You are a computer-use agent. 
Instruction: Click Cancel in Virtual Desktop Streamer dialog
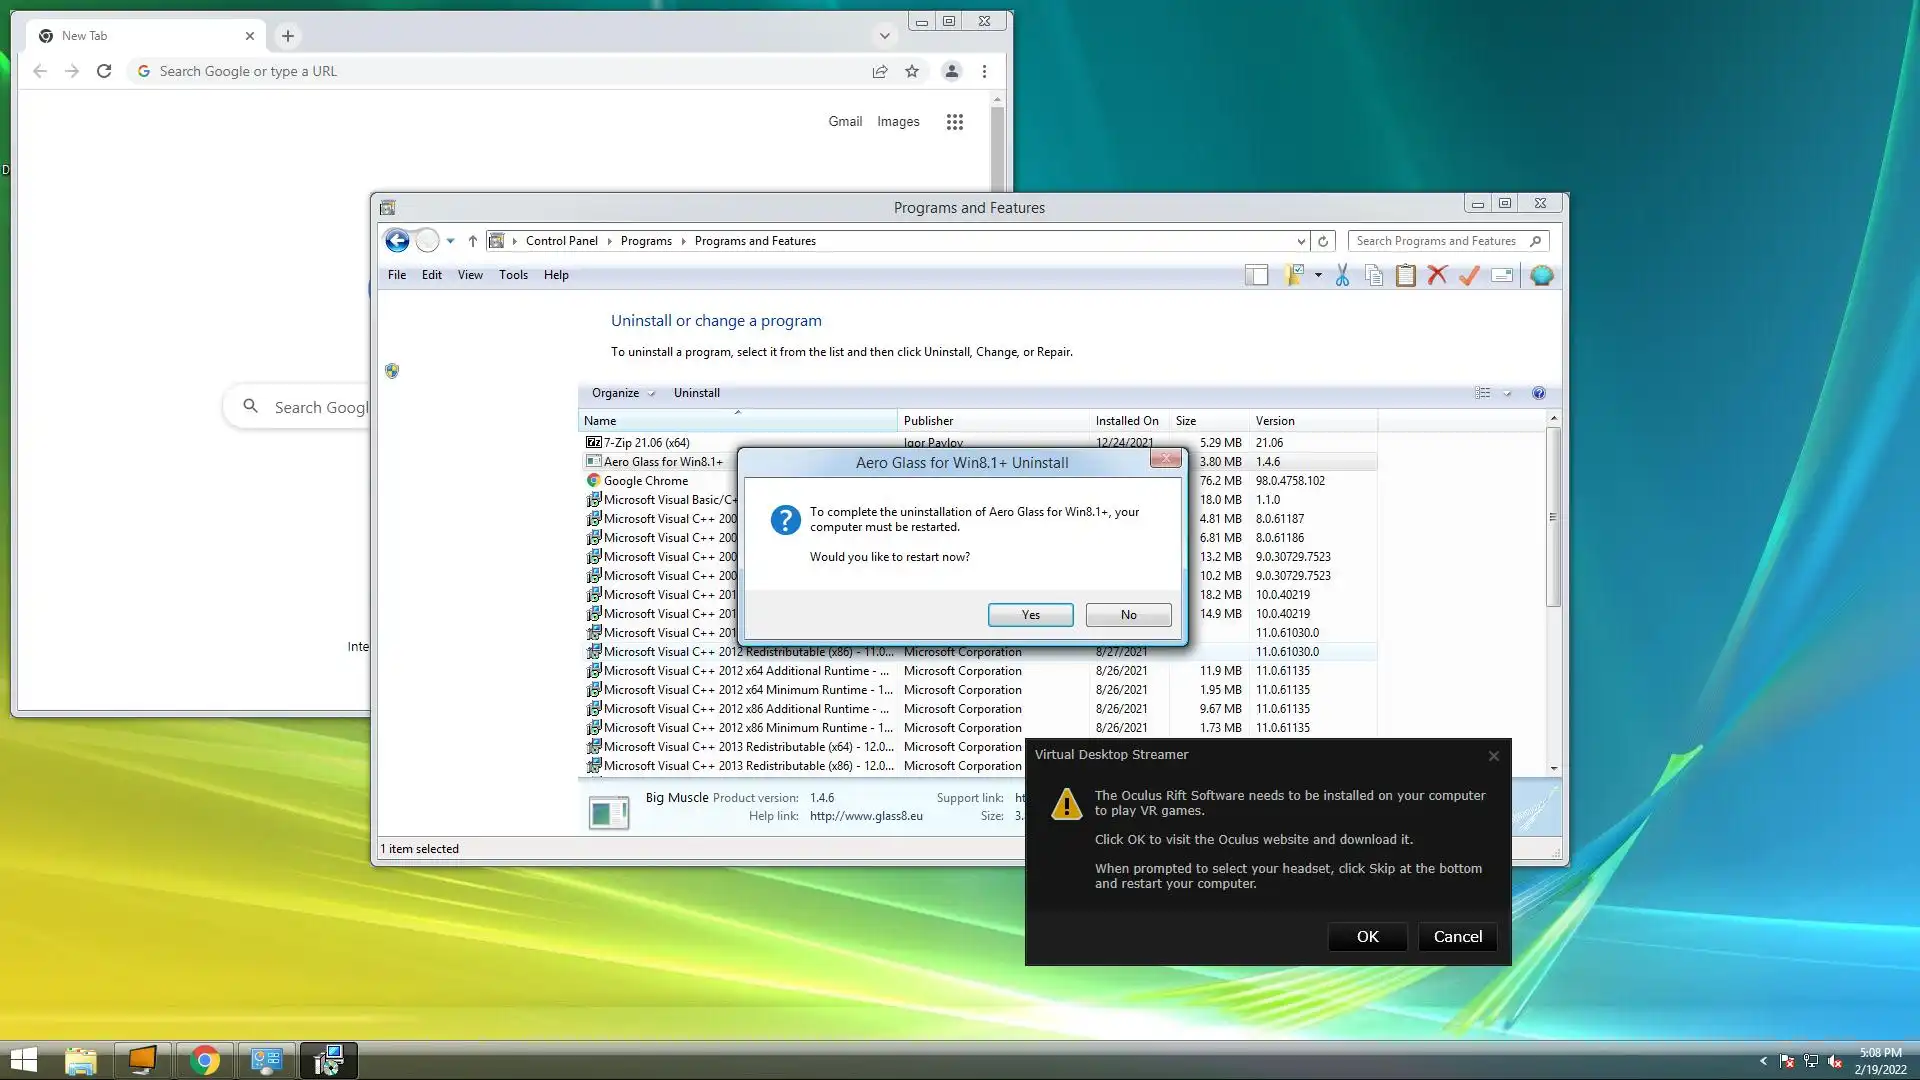coord(1457,937)
